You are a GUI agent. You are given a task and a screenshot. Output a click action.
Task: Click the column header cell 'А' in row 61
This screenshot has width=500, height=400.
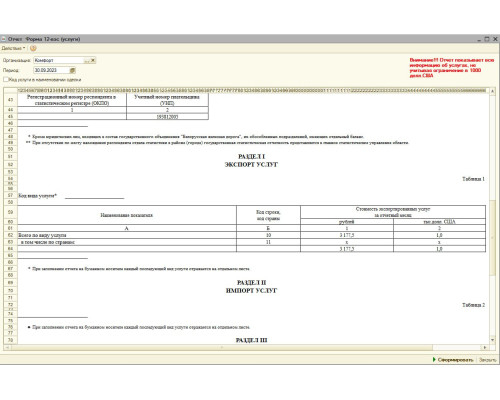(x=127, y=228)
